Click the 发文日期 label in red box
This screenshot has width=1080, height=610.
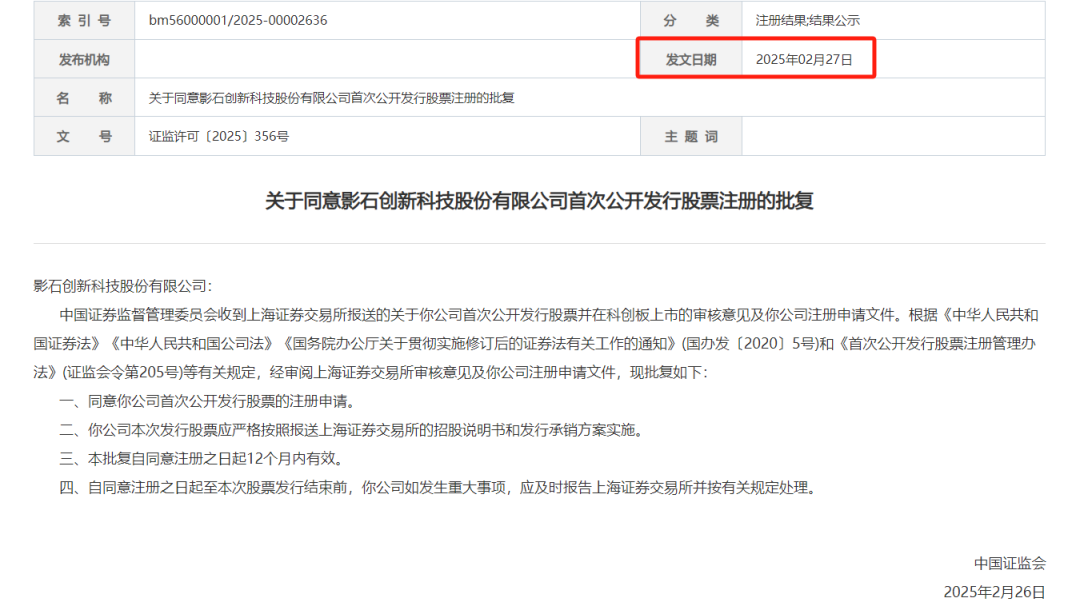point(691,60)
